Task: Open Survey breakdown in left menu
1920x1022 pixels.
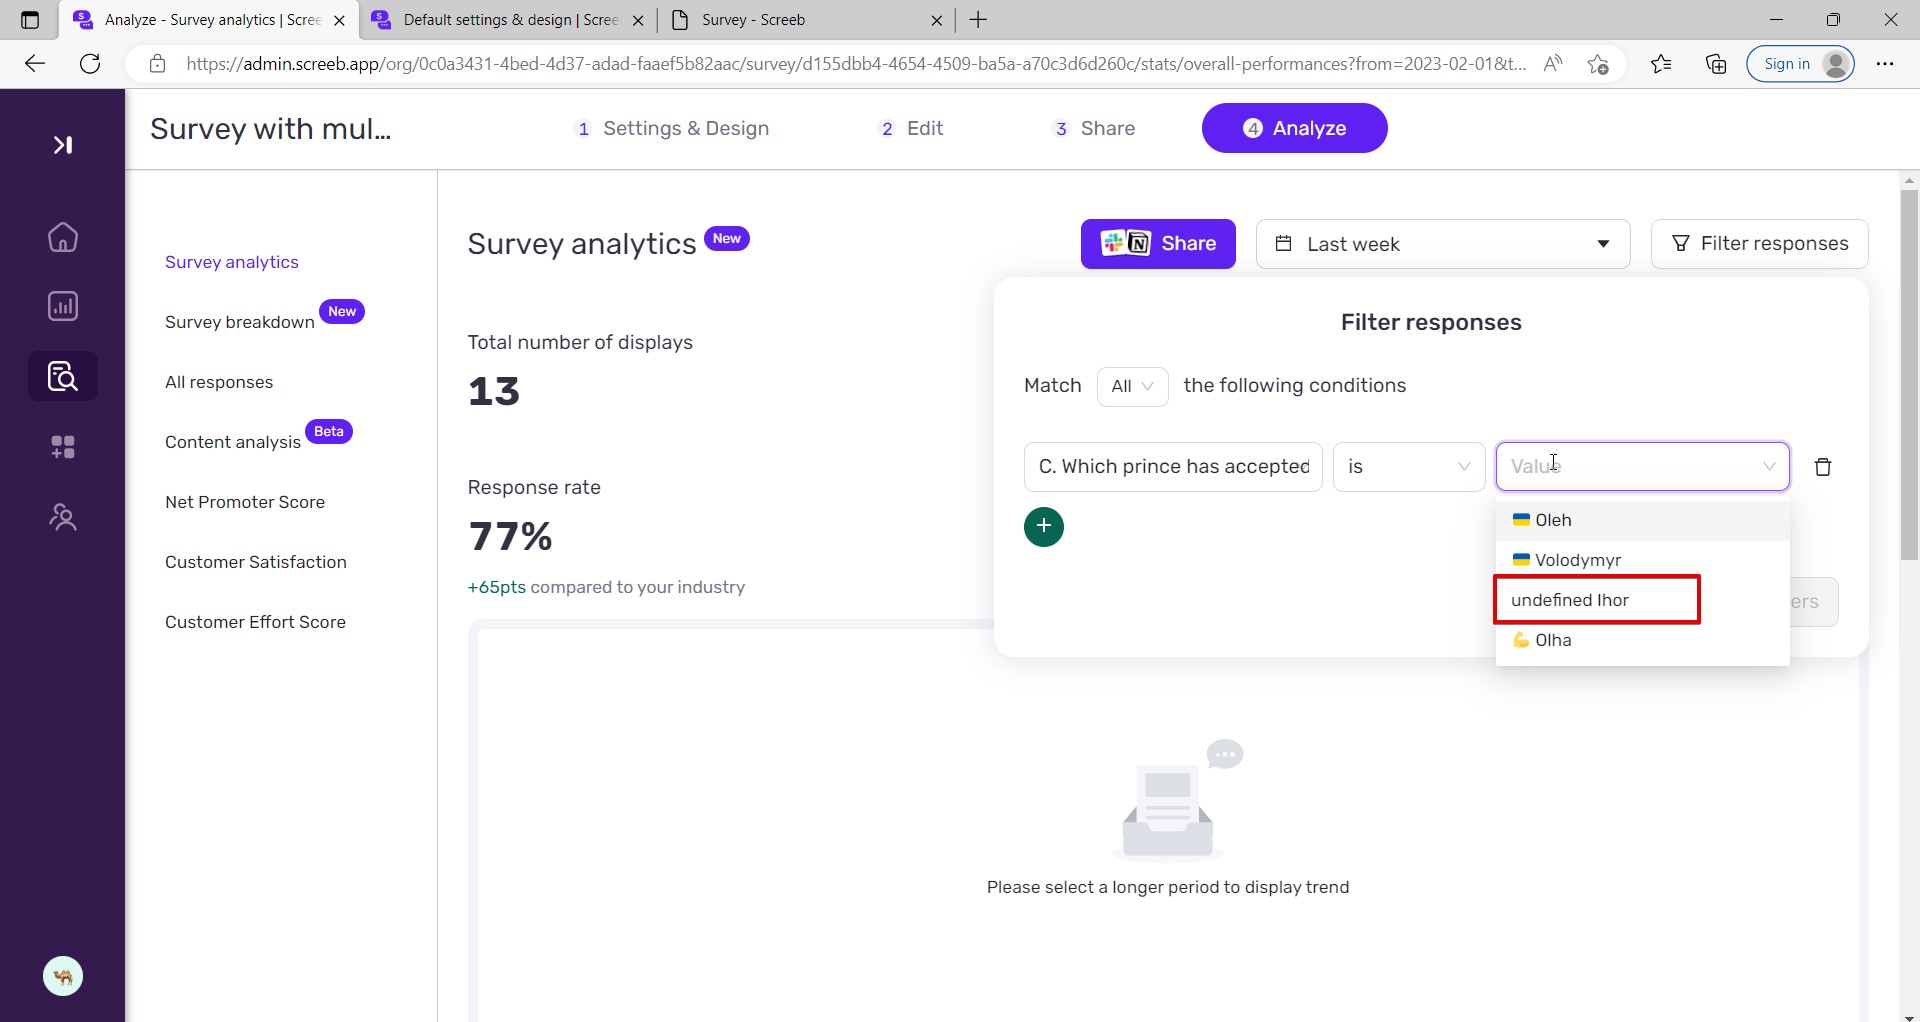Action: point(240,322)
